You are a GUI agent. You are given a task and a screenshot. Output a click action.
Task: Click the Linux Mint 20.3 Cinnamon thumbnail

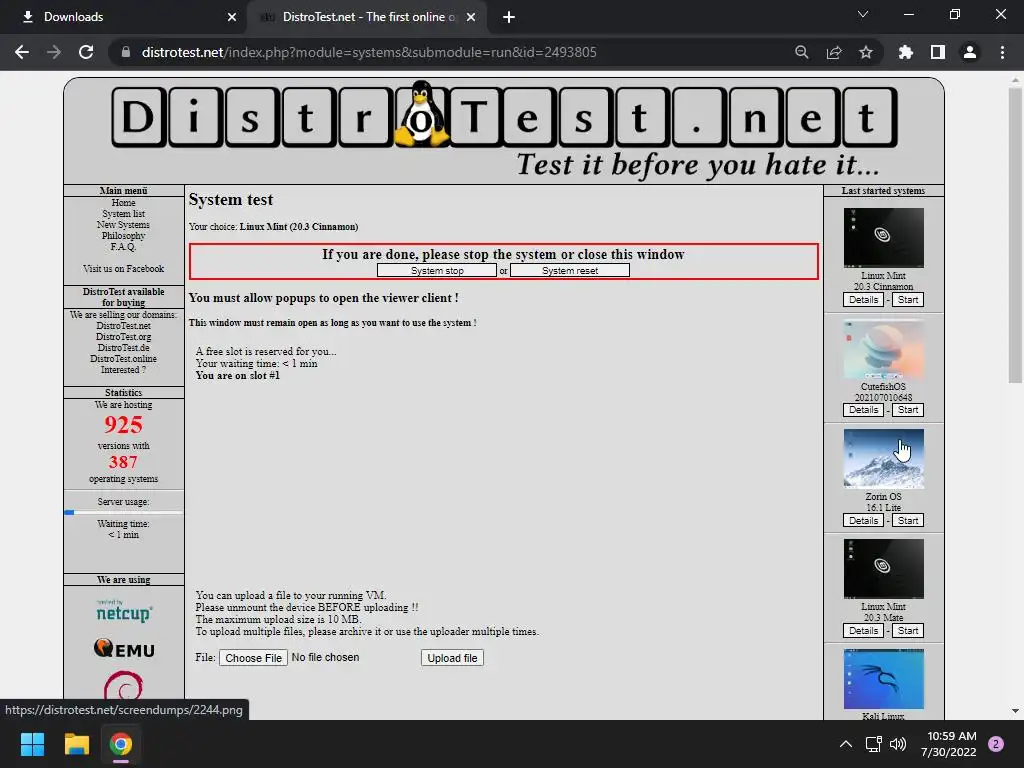tap(884, 238)
